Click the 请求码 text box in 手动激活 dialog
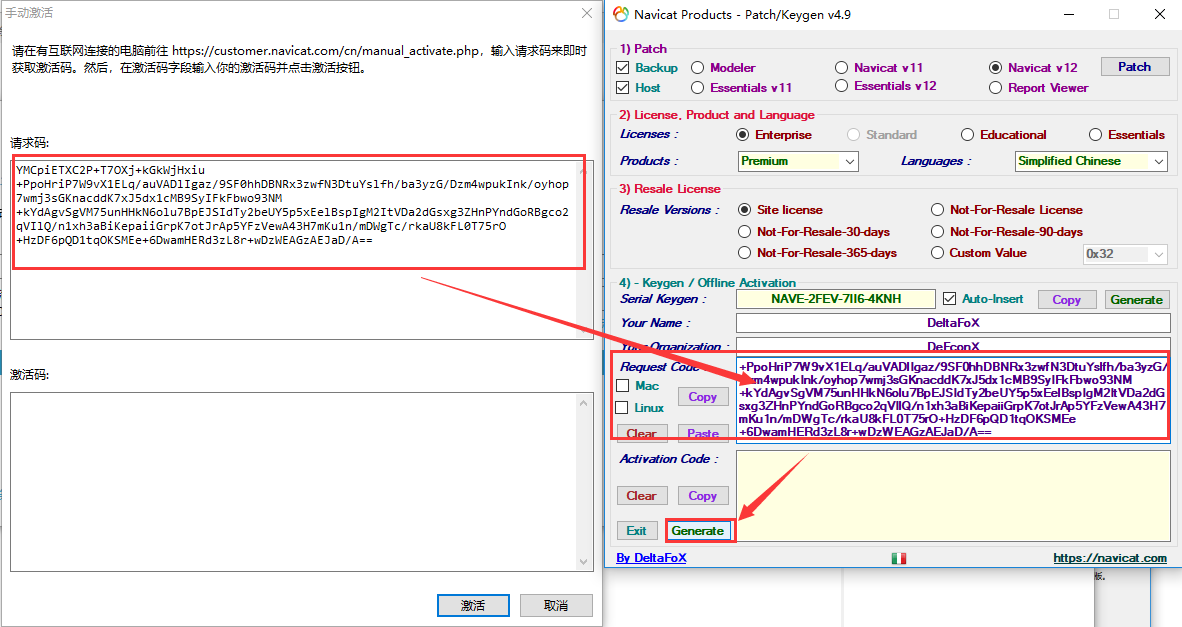The image size is (1182, 627). pyautogui.click(x=302, y=249)
